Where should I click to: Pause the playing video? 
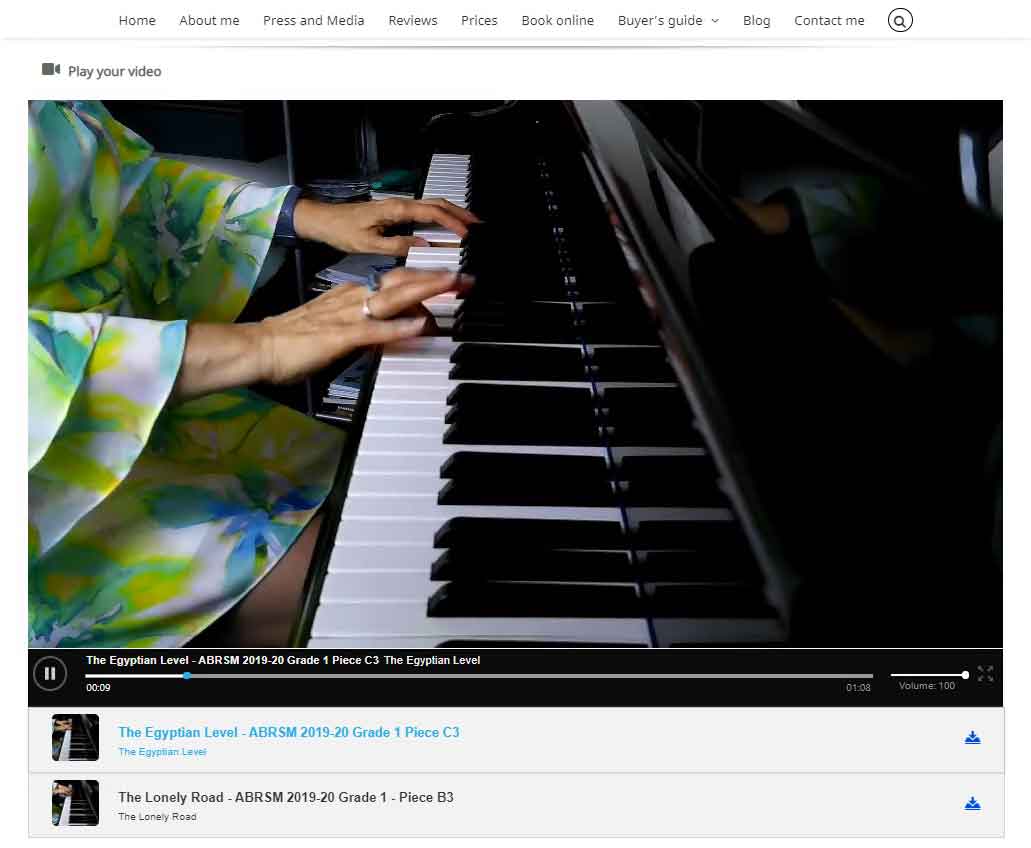pyautogui.click(x=50, y=674)
